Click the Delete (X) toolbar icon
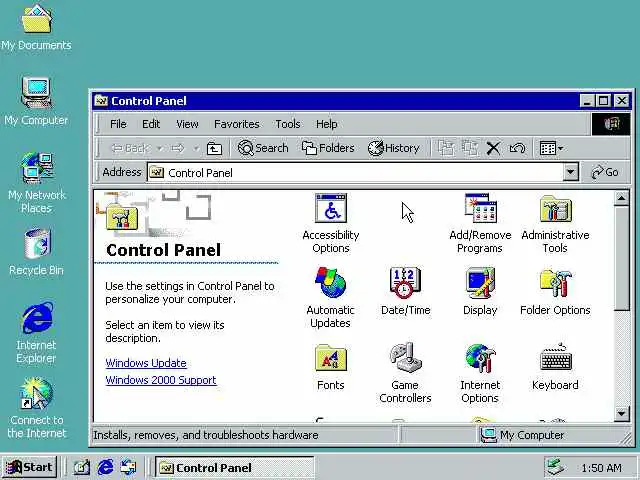The image size is (640, 480). (x=493, y=149)
